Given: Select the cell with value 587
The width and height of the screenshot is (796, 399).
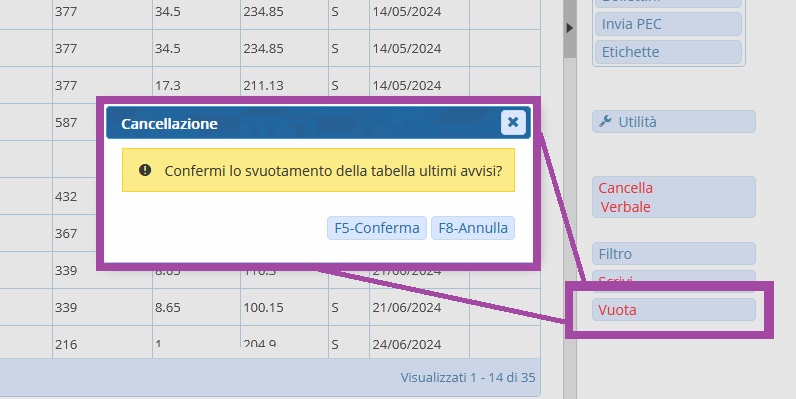Looking at the screenshot, I should tap(75, 122).
